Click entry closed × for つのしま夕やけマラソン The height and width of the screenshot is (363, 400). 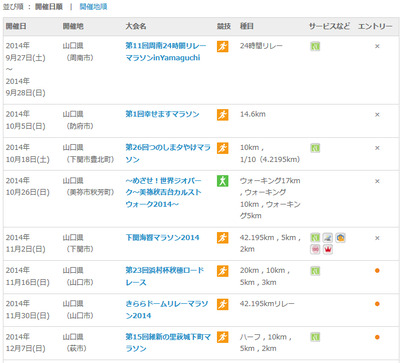pos(377,148)
